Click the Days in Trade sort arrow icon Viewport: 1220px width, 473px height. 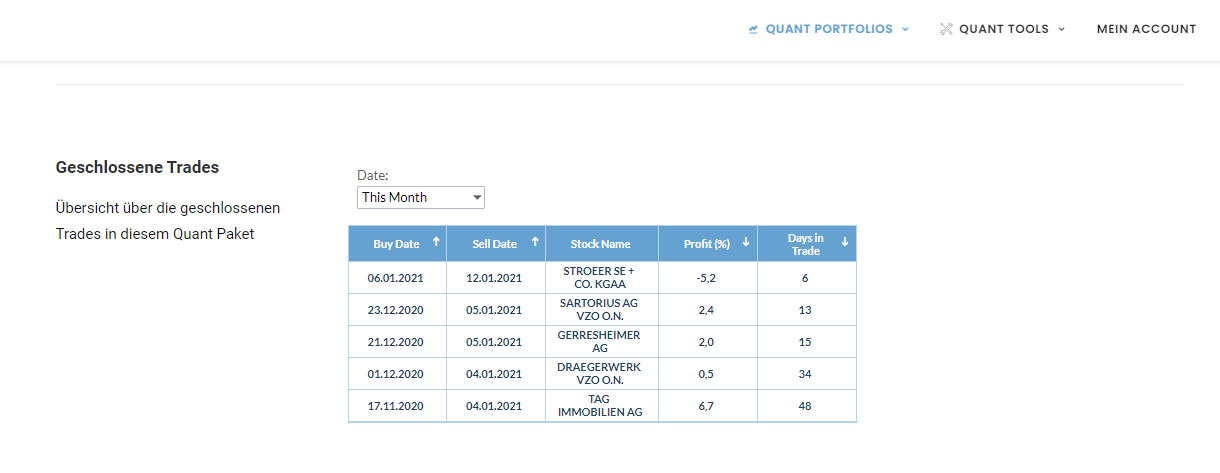click(845, 241)
